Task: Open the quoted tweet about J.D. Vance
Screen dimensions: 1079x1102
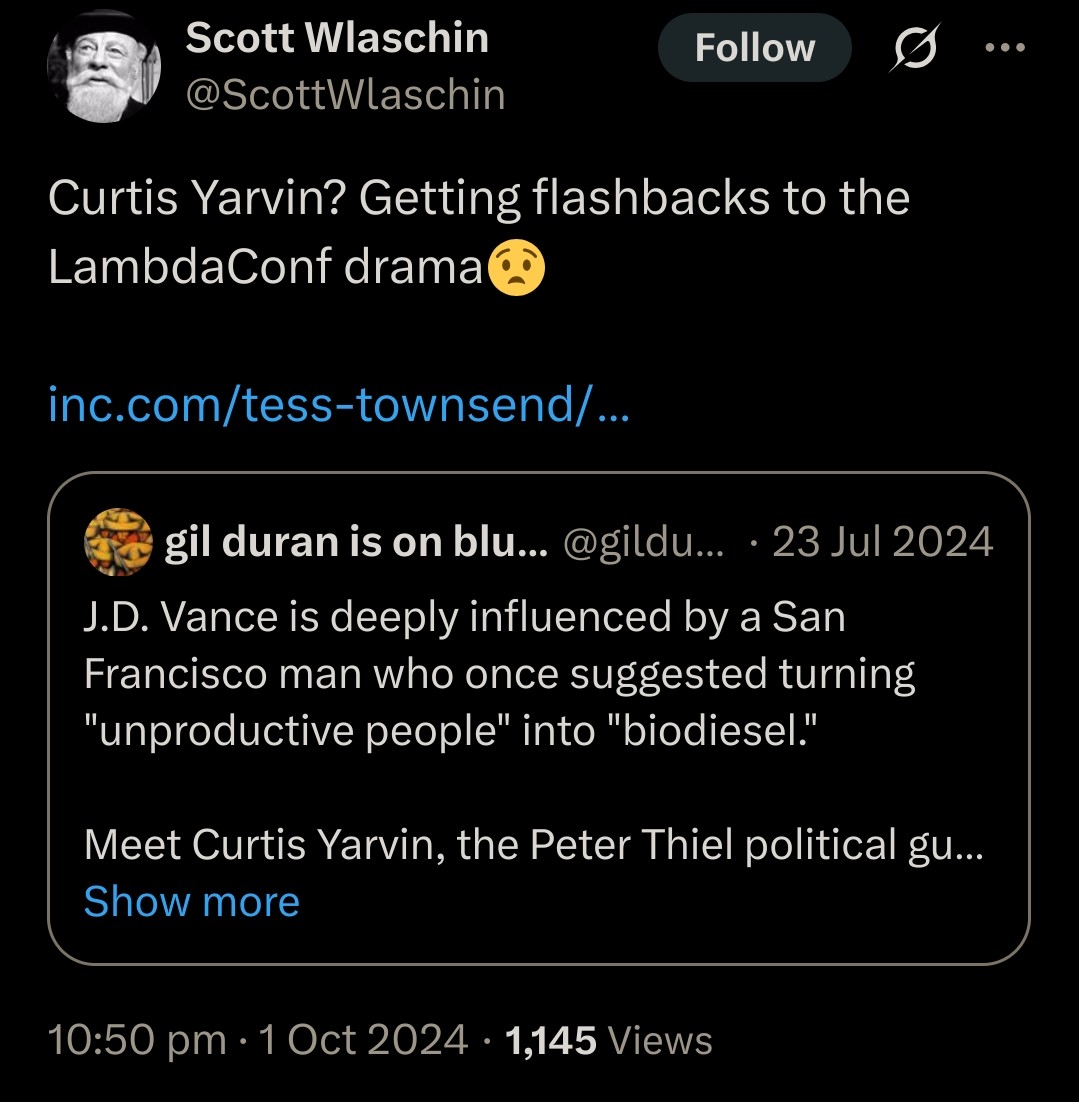Action: point(538,718)
